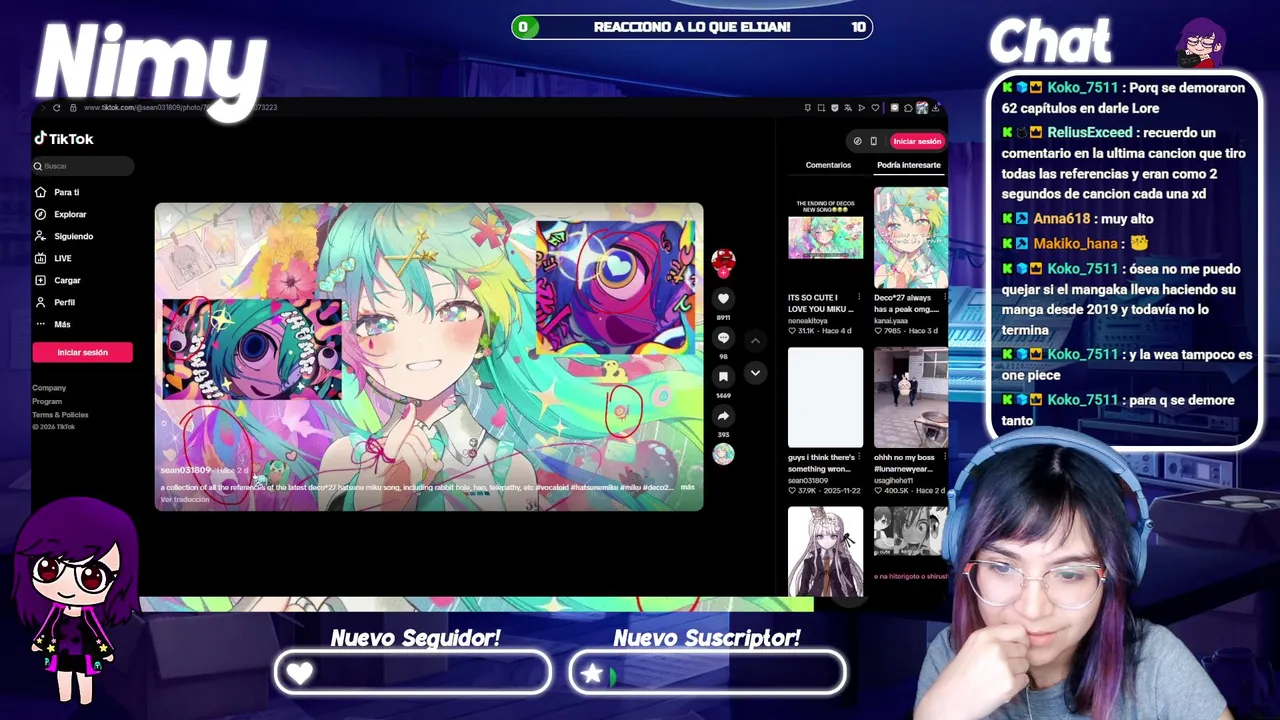This screenshot has width=1280, height=720.
Task: Click the neneakitoya author name
Action: tap(808, 321)
